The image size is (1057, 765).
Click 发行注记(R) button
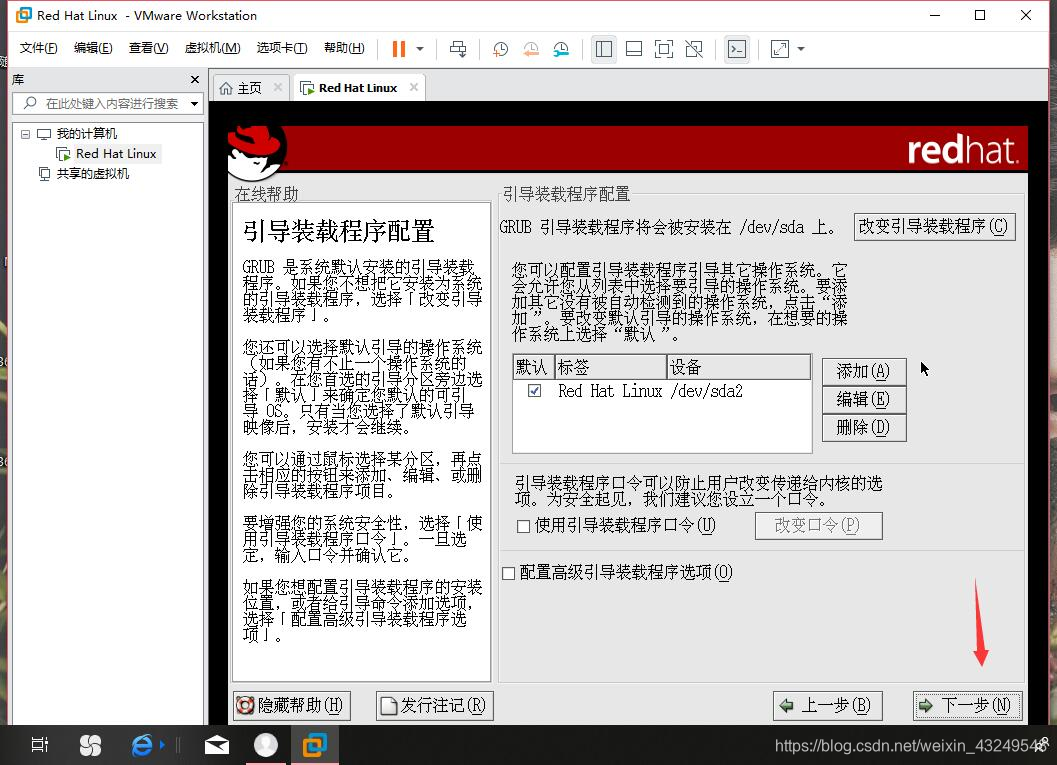[x=434, y=706]
